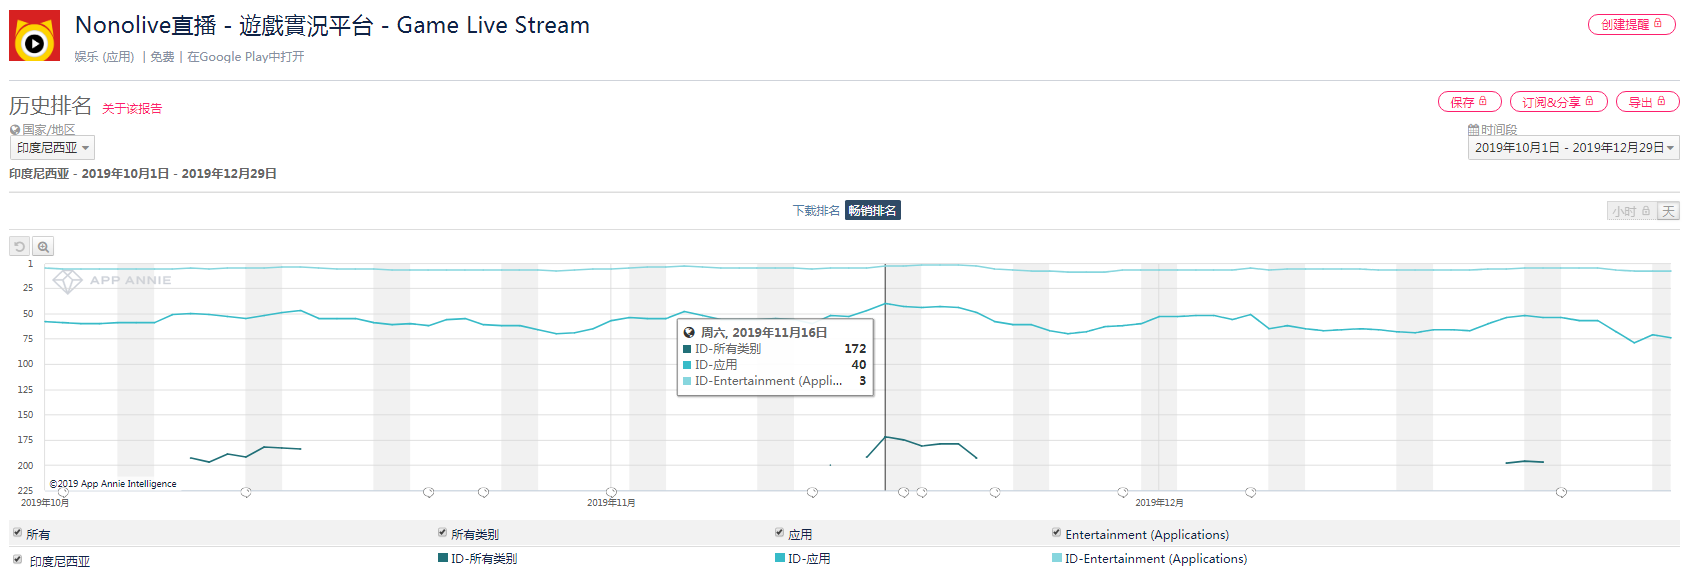Switch to the 下载排名 tab

point(816,211)
